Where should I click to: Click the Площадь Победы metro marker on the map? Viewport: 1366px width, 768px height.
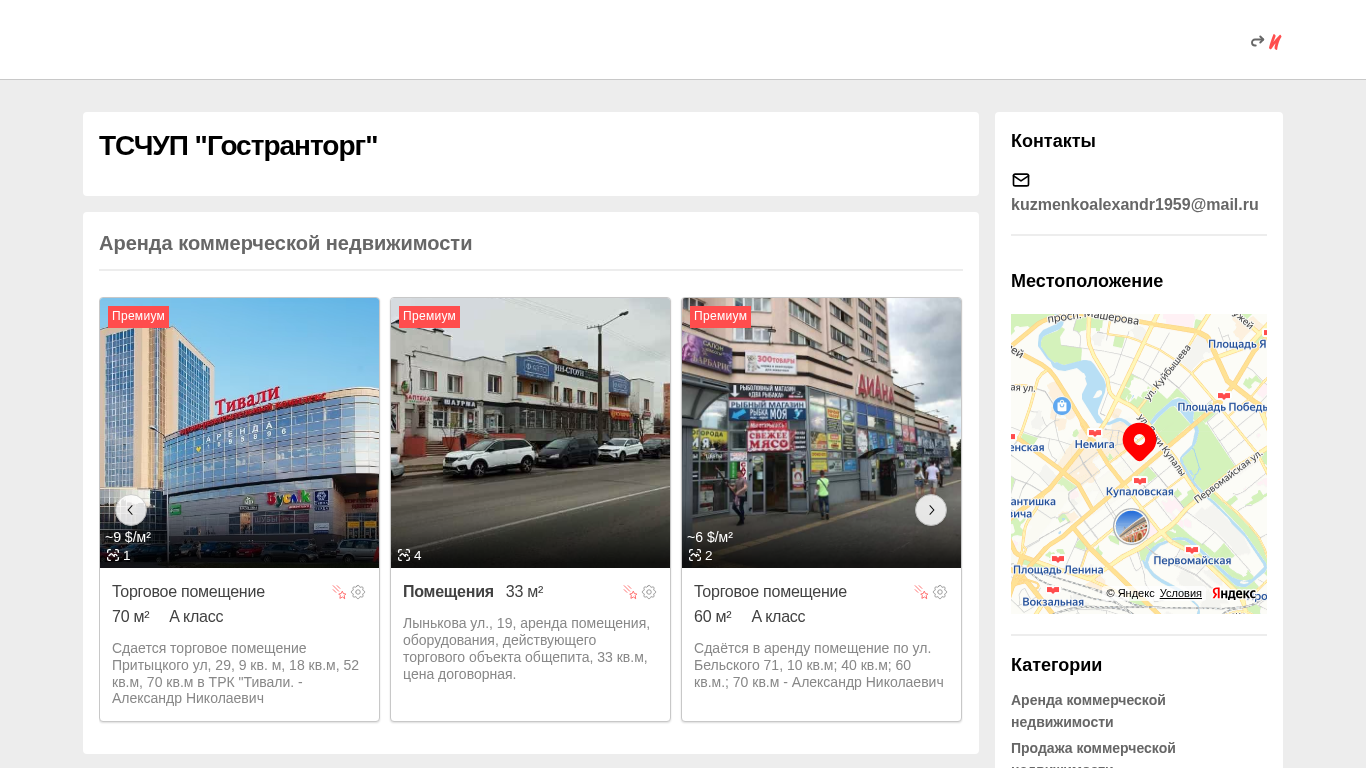coord(1224,396)
